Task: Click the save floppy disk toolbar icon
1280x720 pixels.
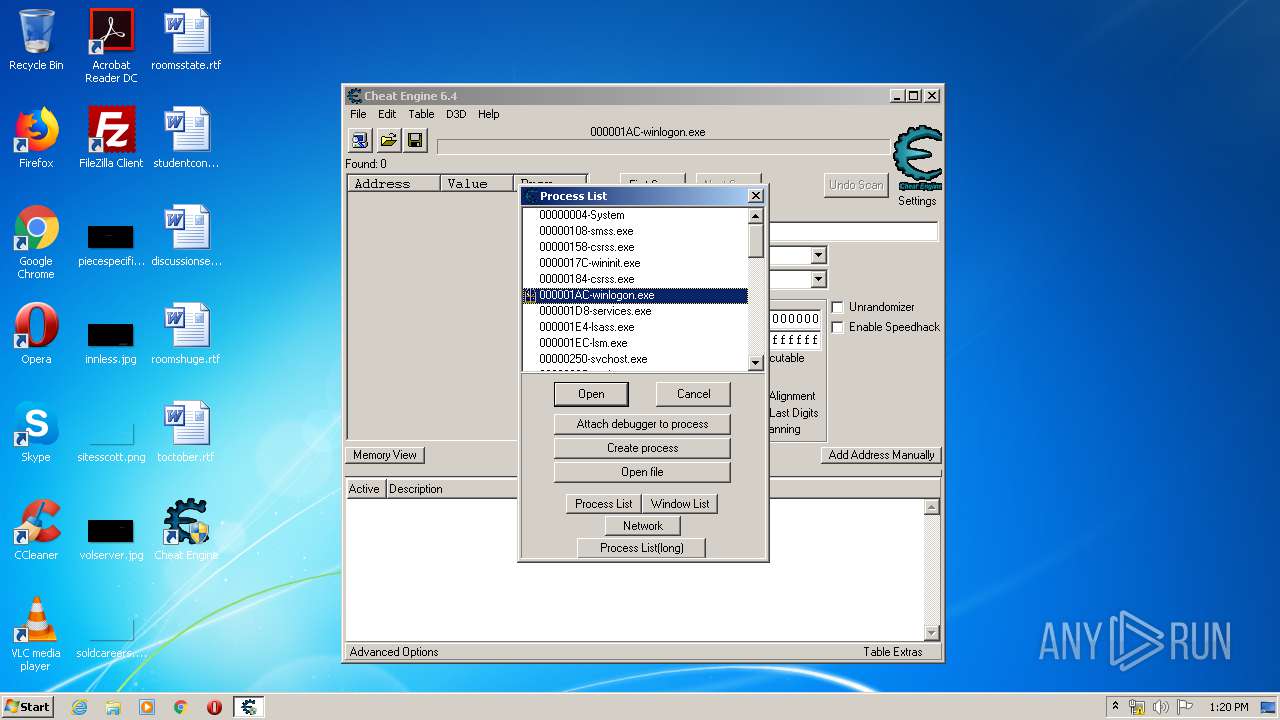Action: click(415, 141)
